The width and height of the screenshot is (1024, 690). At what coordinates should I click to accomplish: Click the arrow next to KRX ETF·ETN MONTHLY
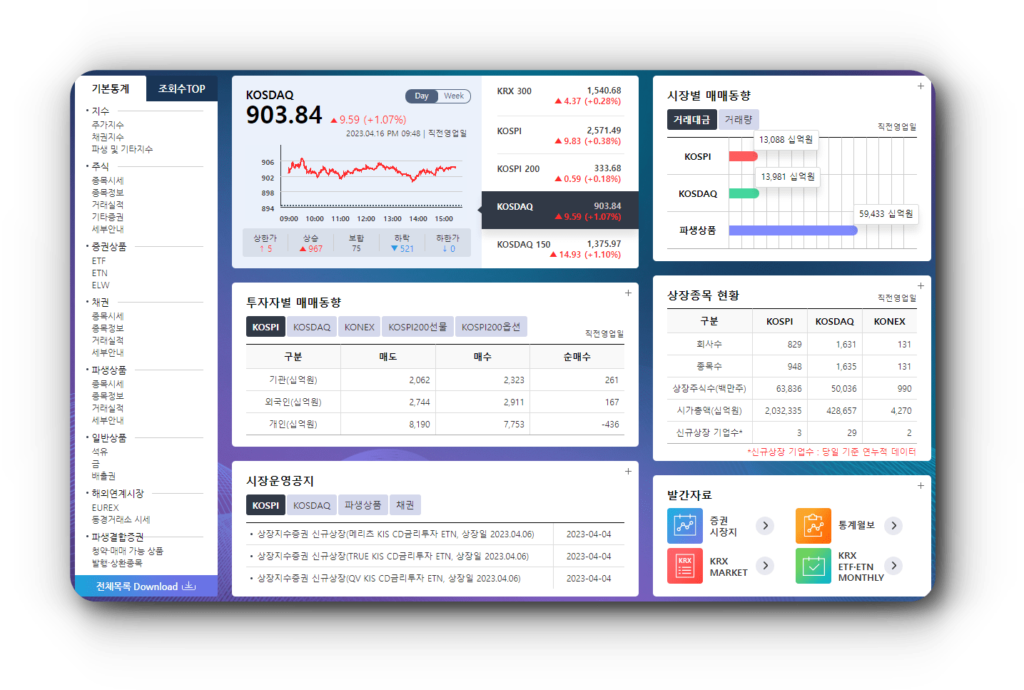click(894, 565)
